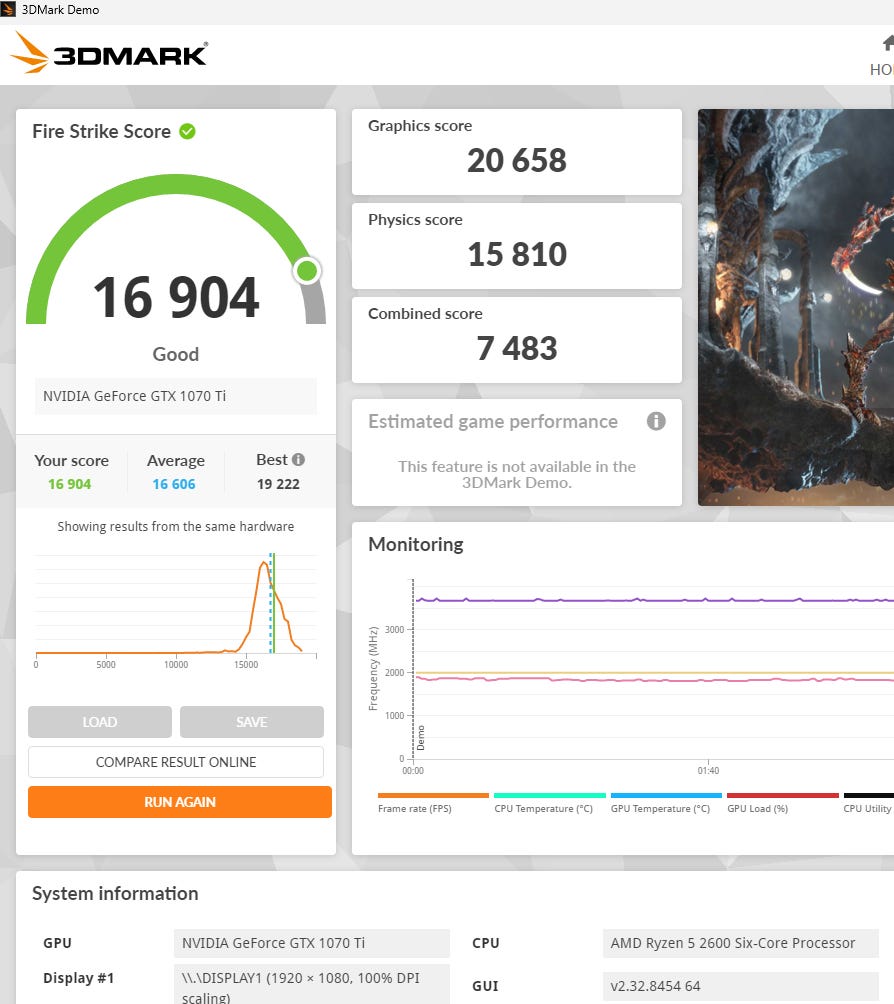This screenshot has height=1004, width=894.
Task: Click the Physics score value 15 810
Action: tap(517, 254)
